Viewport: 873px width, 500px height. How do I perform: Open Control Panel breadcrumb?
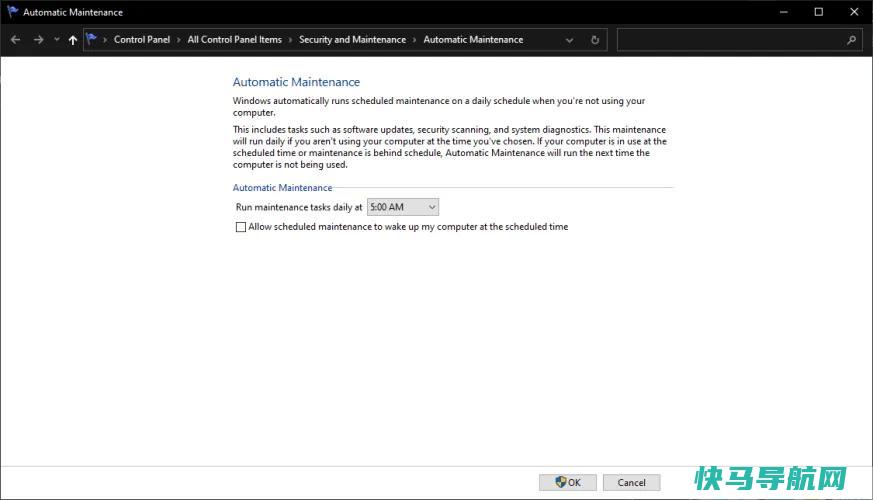[142, 40]
